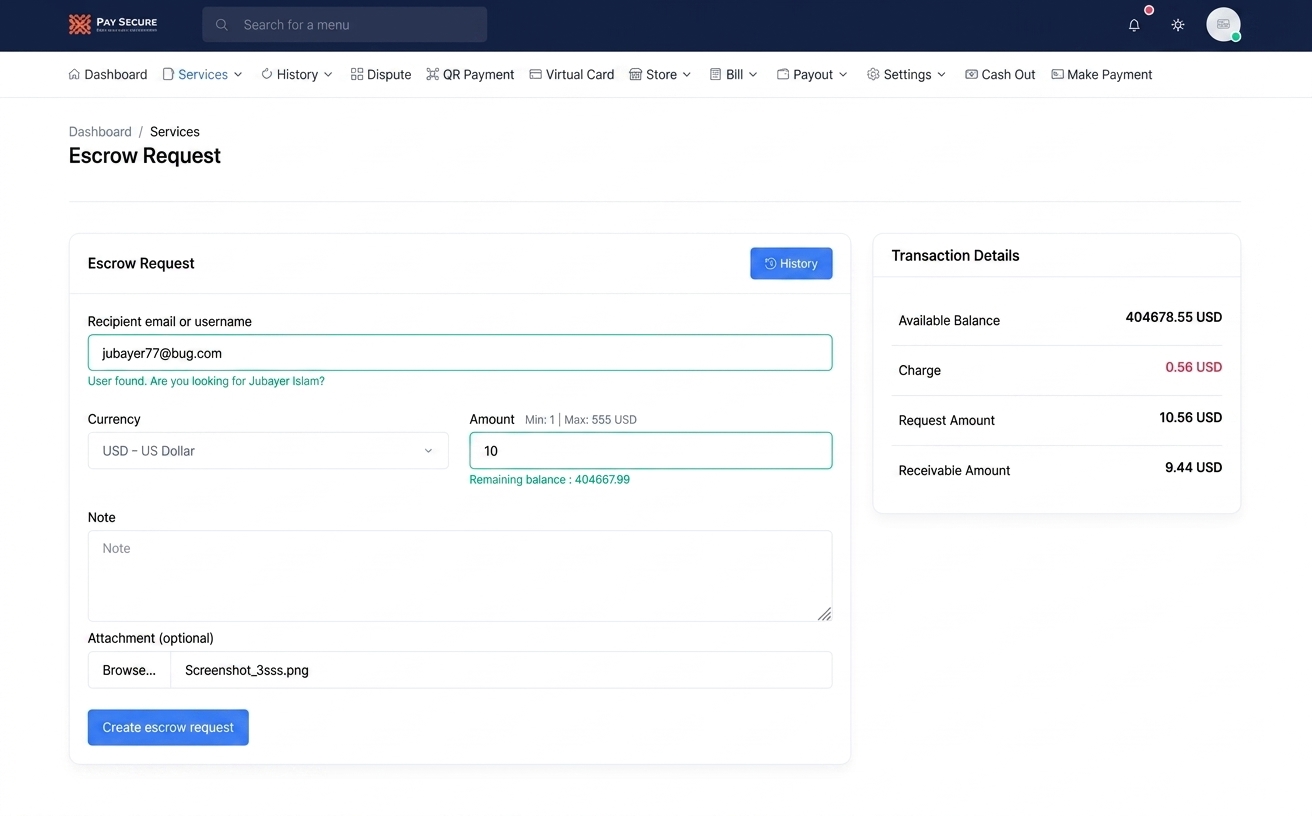Click the '404678.55 USD' balance value
This screenshot has width=1312, height=816.
(x=1174, y=317)
